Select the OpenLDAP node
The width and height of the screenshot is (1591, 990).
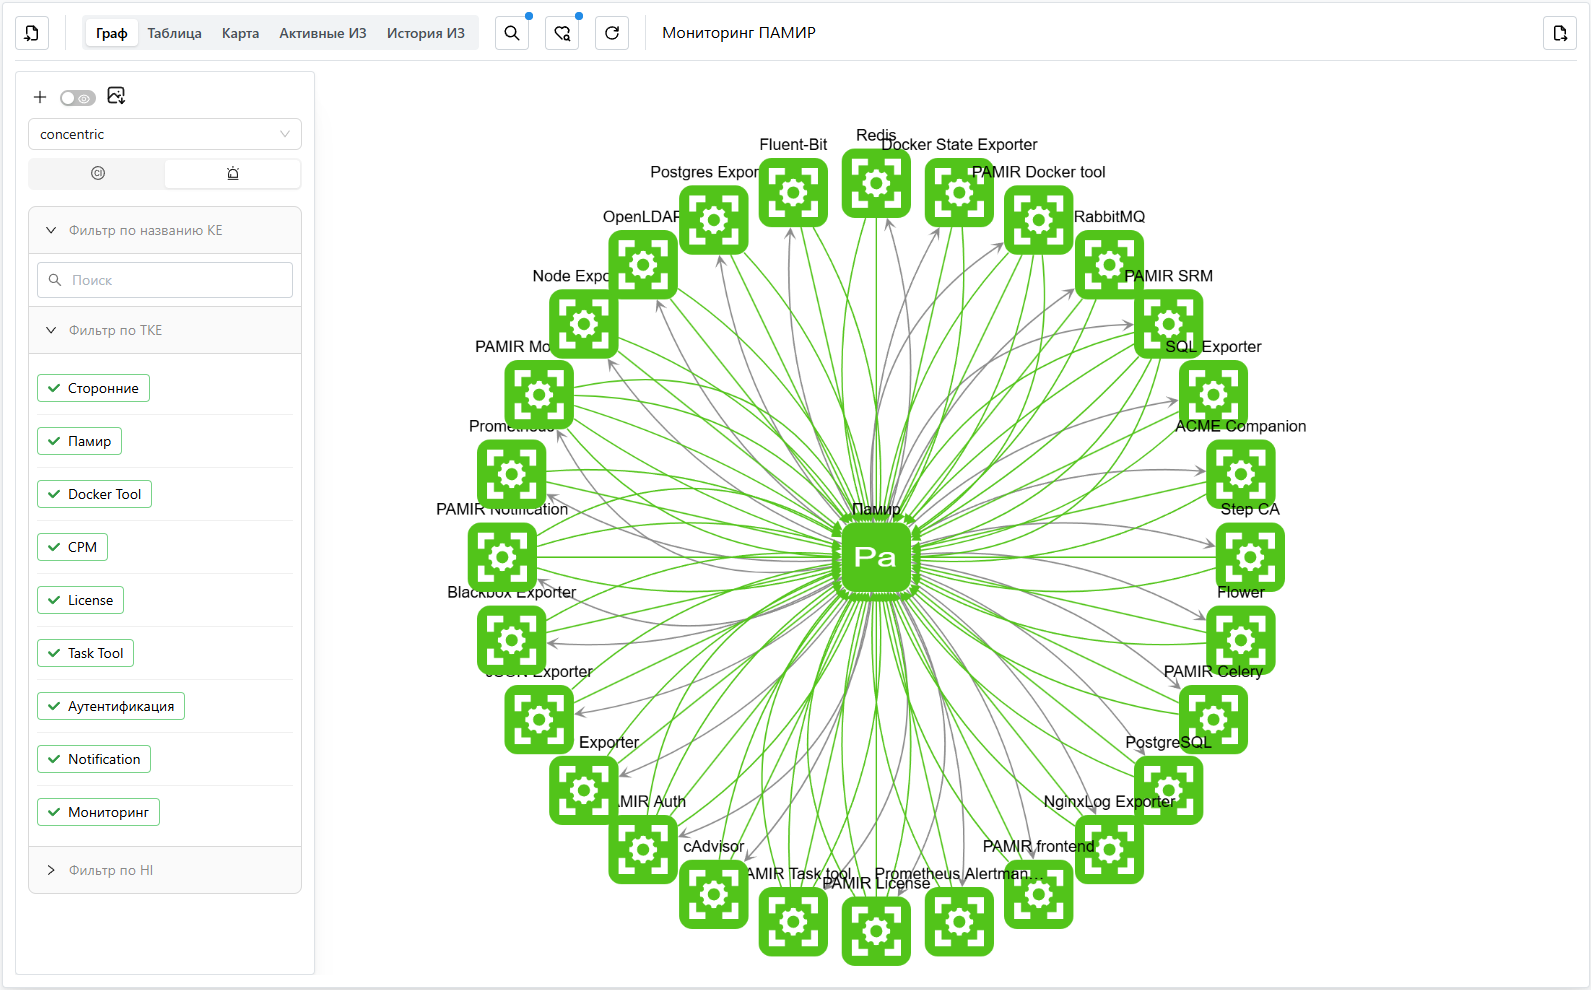tap(643, 265)
